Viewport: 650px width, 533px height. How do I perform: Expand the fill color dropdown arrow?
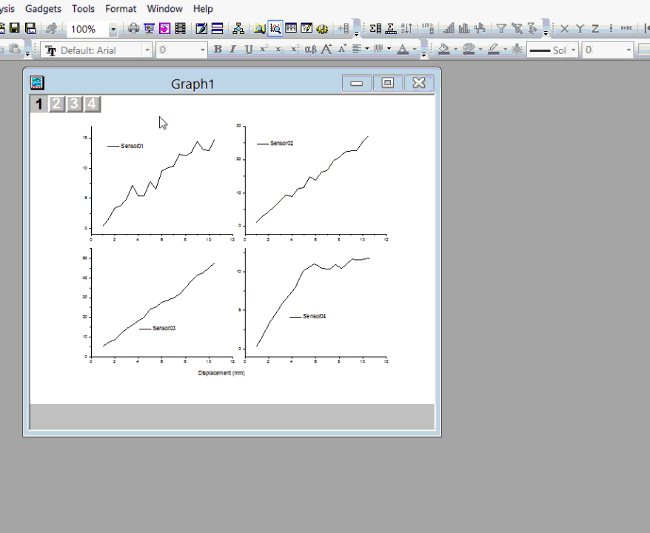pos(456,49)
